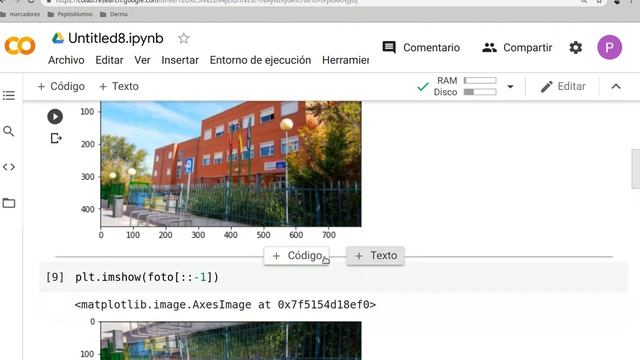This screenshot has height=360, width=640.
Task: Click the code line plt.imshow(foto[::-1])
Action: pos(147,277)
